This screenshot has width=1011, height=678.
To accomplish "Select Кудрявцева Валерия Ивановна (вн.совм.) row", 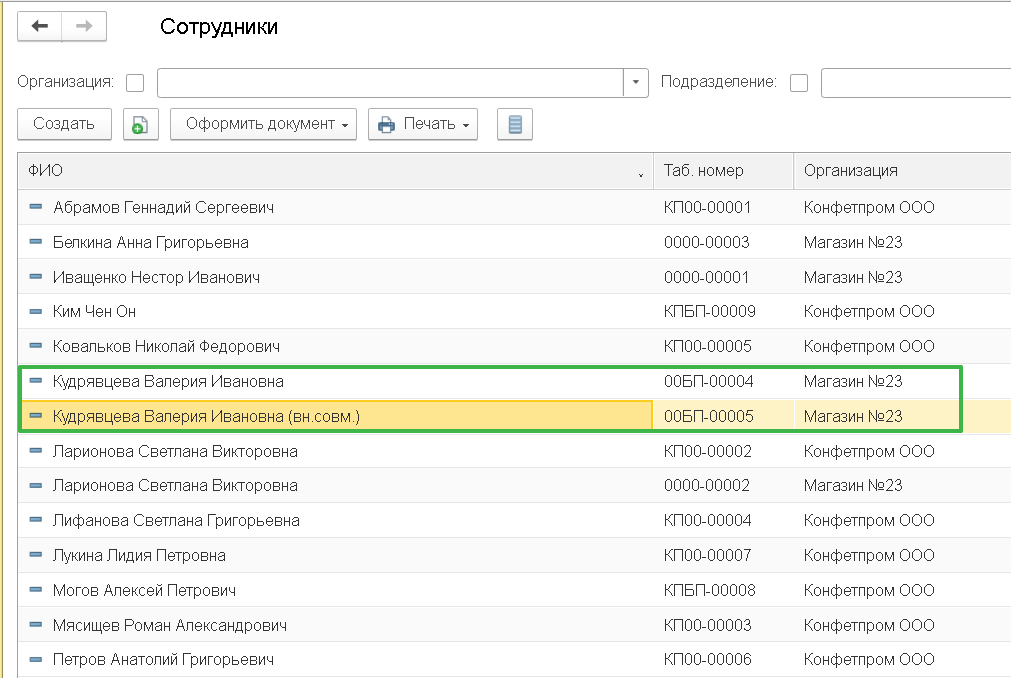I will (206, 416).
